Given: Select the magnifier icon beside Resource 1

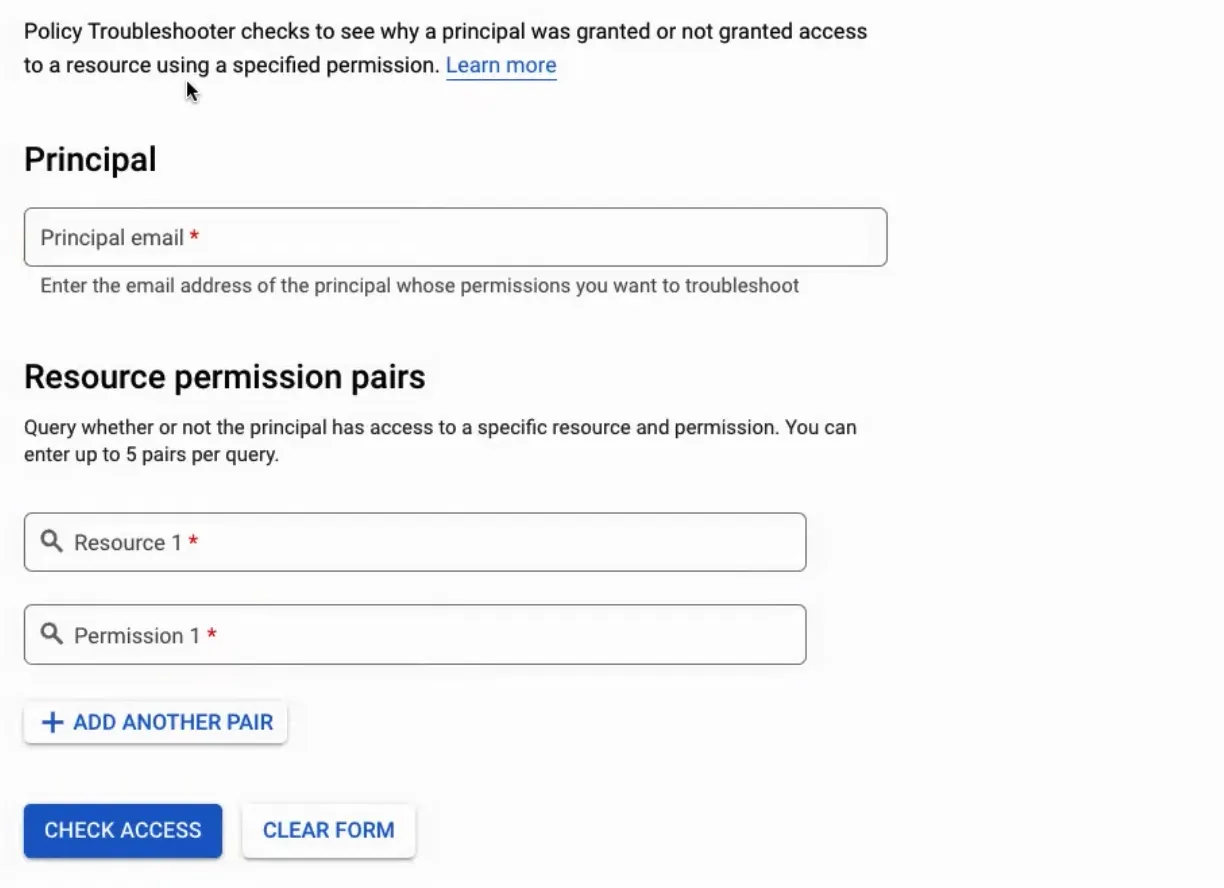Looking at the screenshot, I should pos(51,541).
